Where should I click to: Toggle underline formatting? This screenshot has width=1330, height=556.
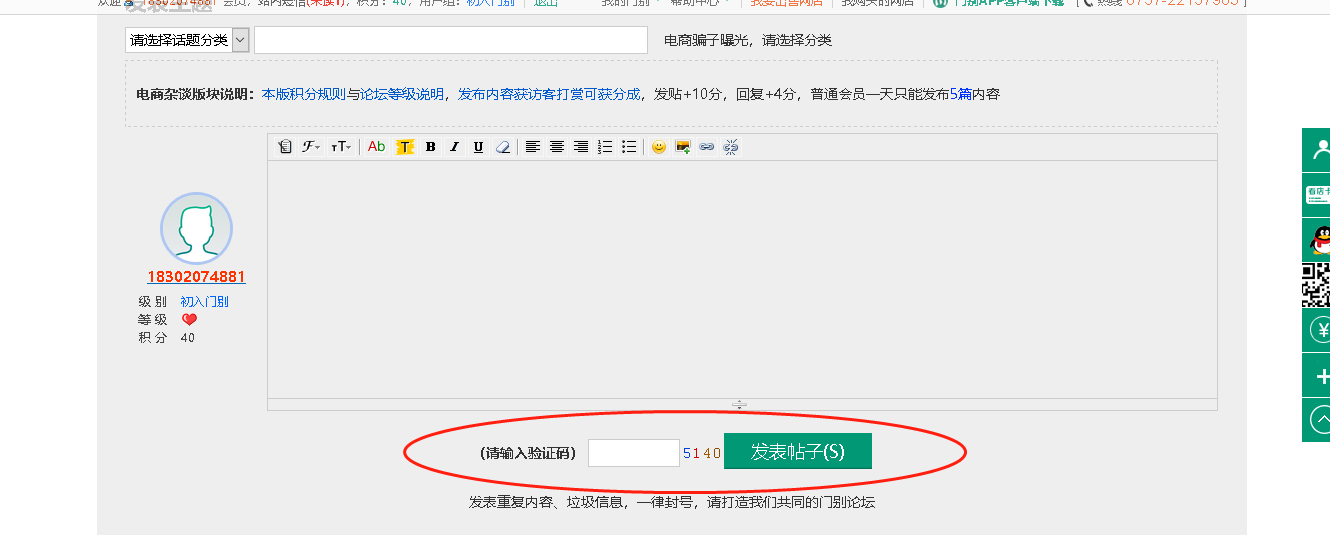coord(478,147)
